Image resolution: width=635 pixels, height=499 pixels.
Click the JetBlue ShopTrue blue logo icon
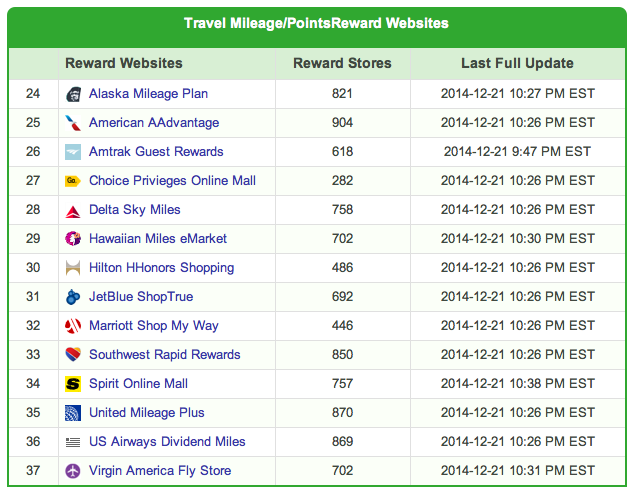point(73,297)
